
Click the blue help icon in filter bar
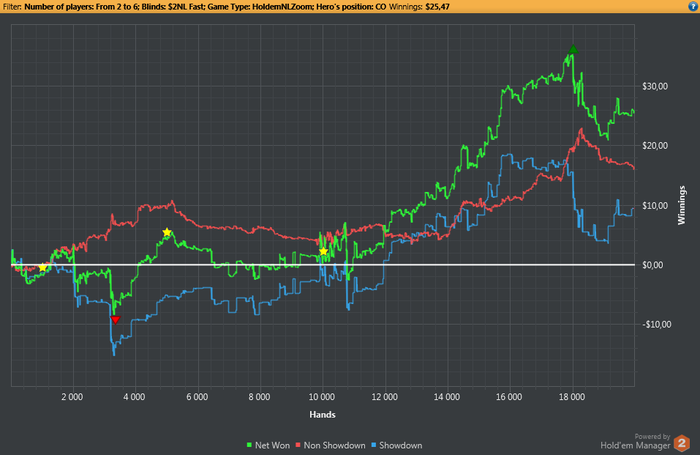(x=693, y=6)
